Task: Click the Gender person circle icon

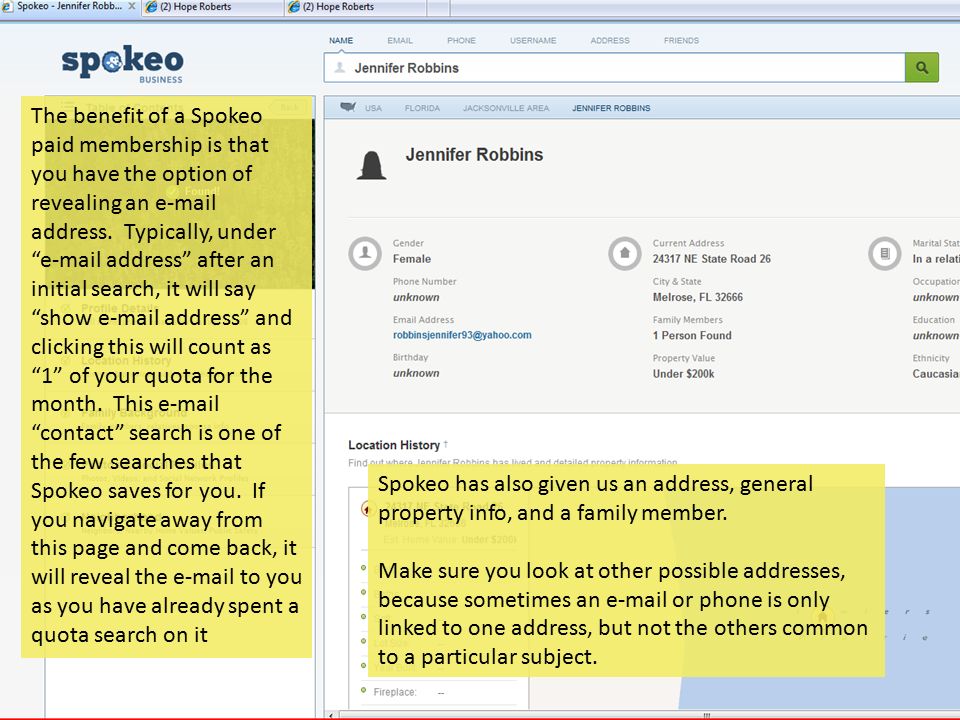Action: (365, 253)
